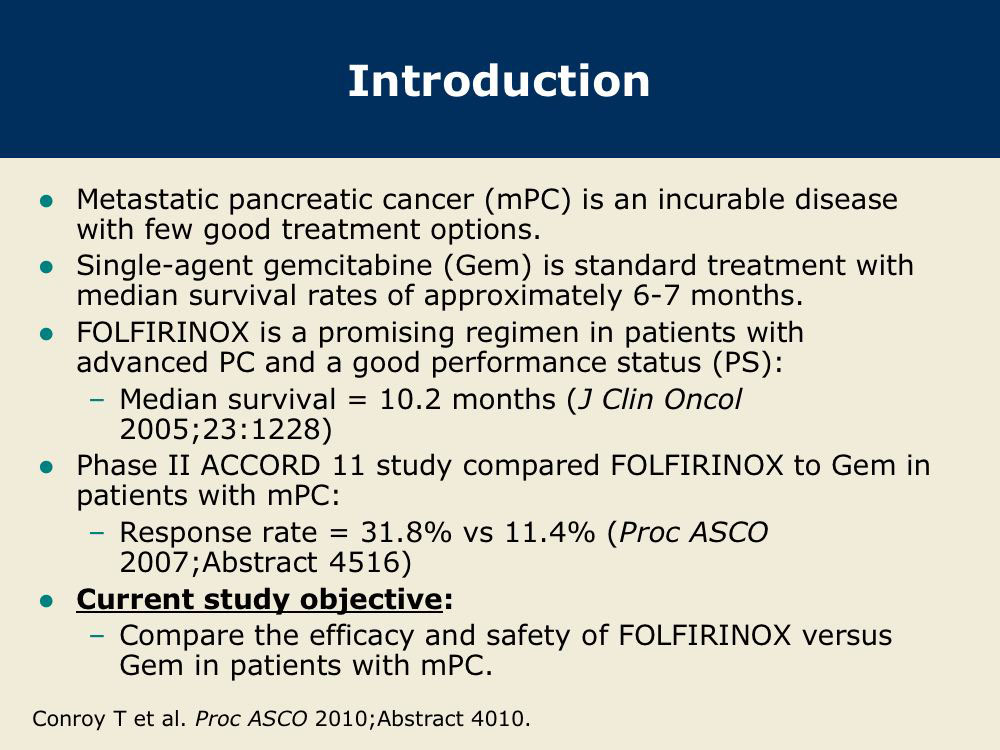Click the Introduction slide title
Viewport: 1000px width, 750px height.
[x=499, y=81]
